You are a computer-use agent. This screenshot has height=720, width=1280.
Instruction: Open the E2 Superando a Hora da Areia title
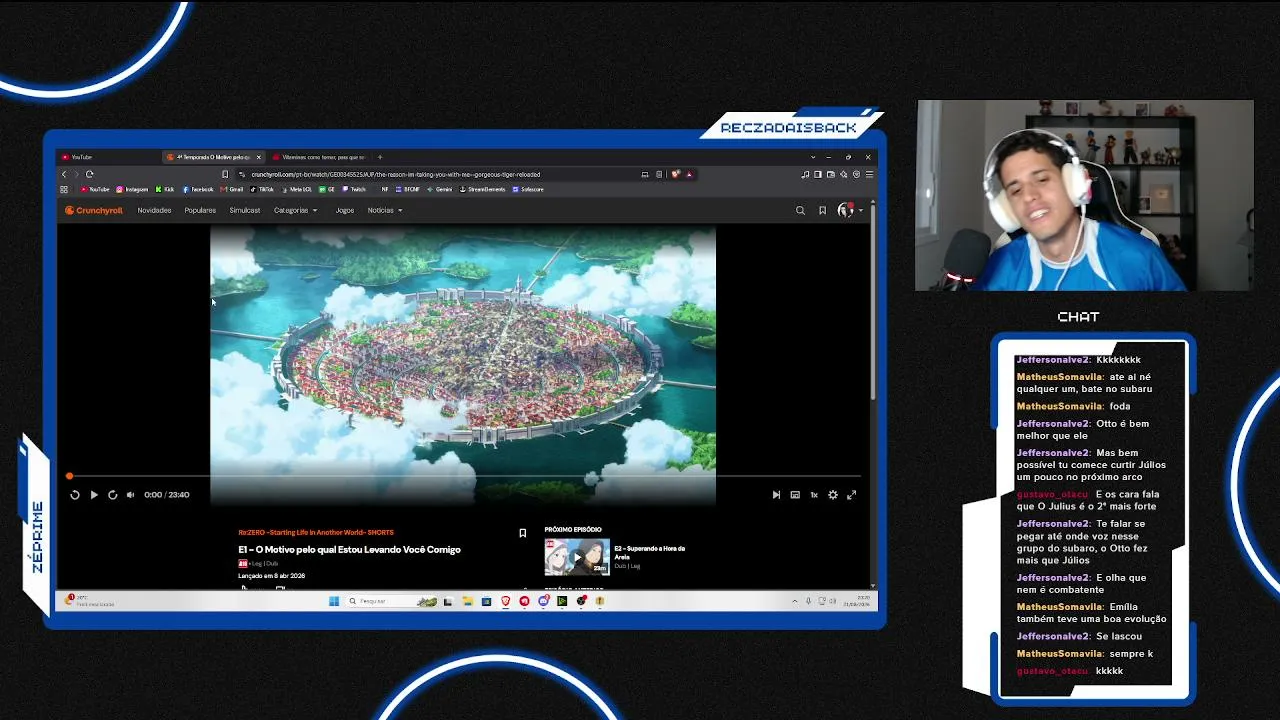coord(650,552)
